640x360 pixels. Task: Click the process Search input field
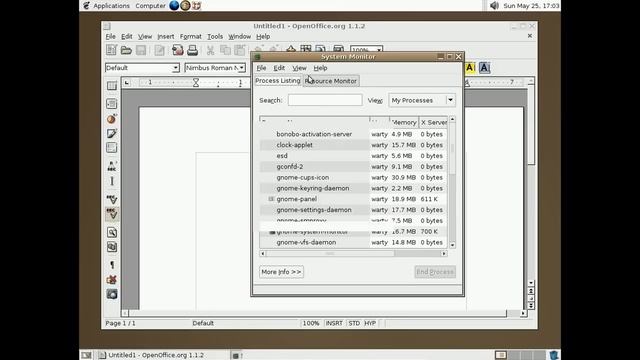pyautogui.click(x=325, y=100)
